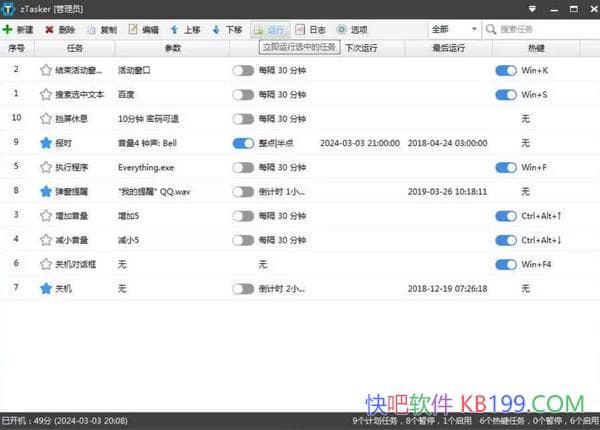Disable the 报时 schedule toggle
600x430 pixels.
(x=243, y=143)
